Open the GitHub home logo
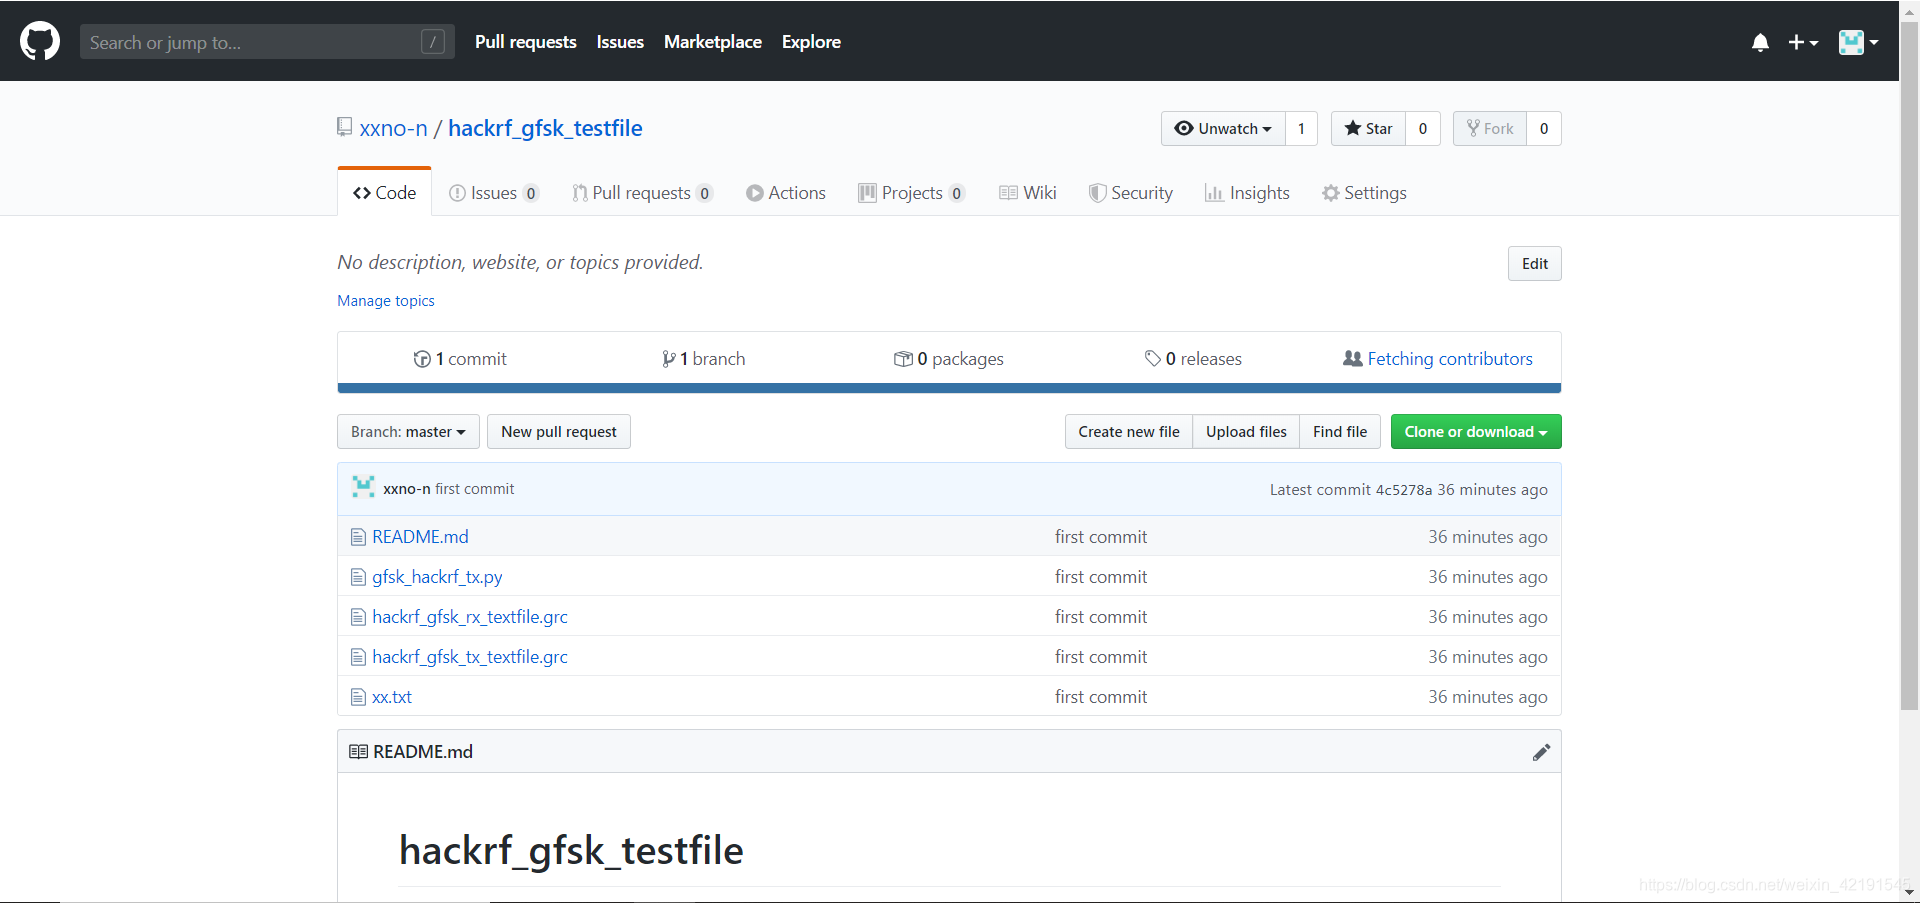 tap(40, 42)
